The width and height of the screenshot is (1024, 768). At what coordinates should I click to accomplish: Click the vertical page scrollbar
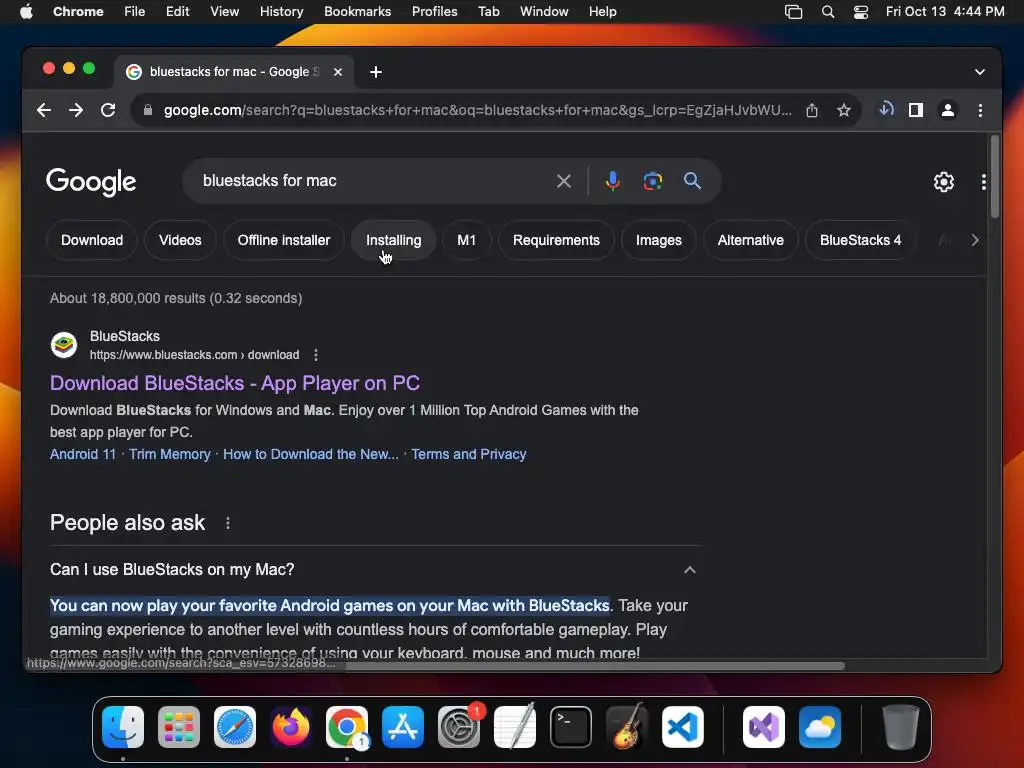point(995,178)
